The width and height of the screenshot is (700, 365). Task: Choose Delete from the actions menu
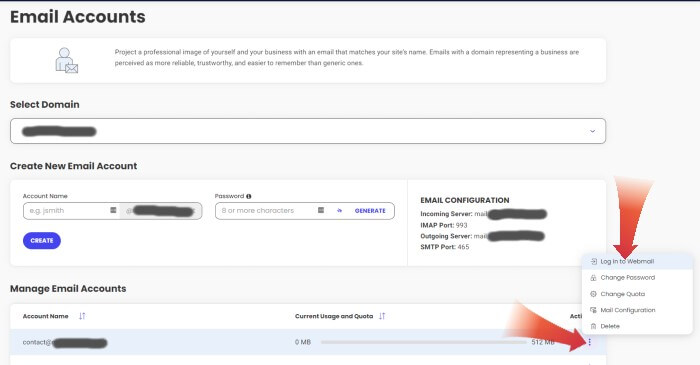(x=637, y=326)
